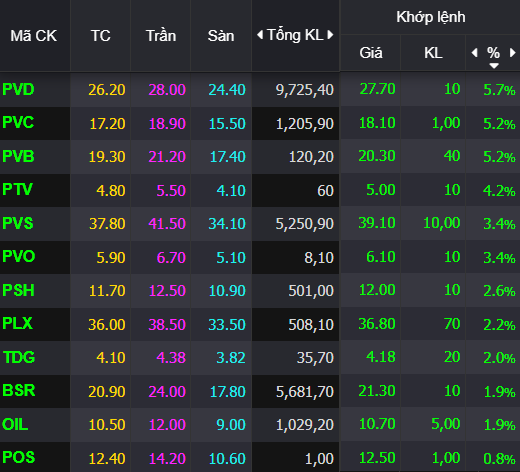Viewport: 520px width, 472px height.
Task: Open the TDG stock symbol
Action: [19, 357]
